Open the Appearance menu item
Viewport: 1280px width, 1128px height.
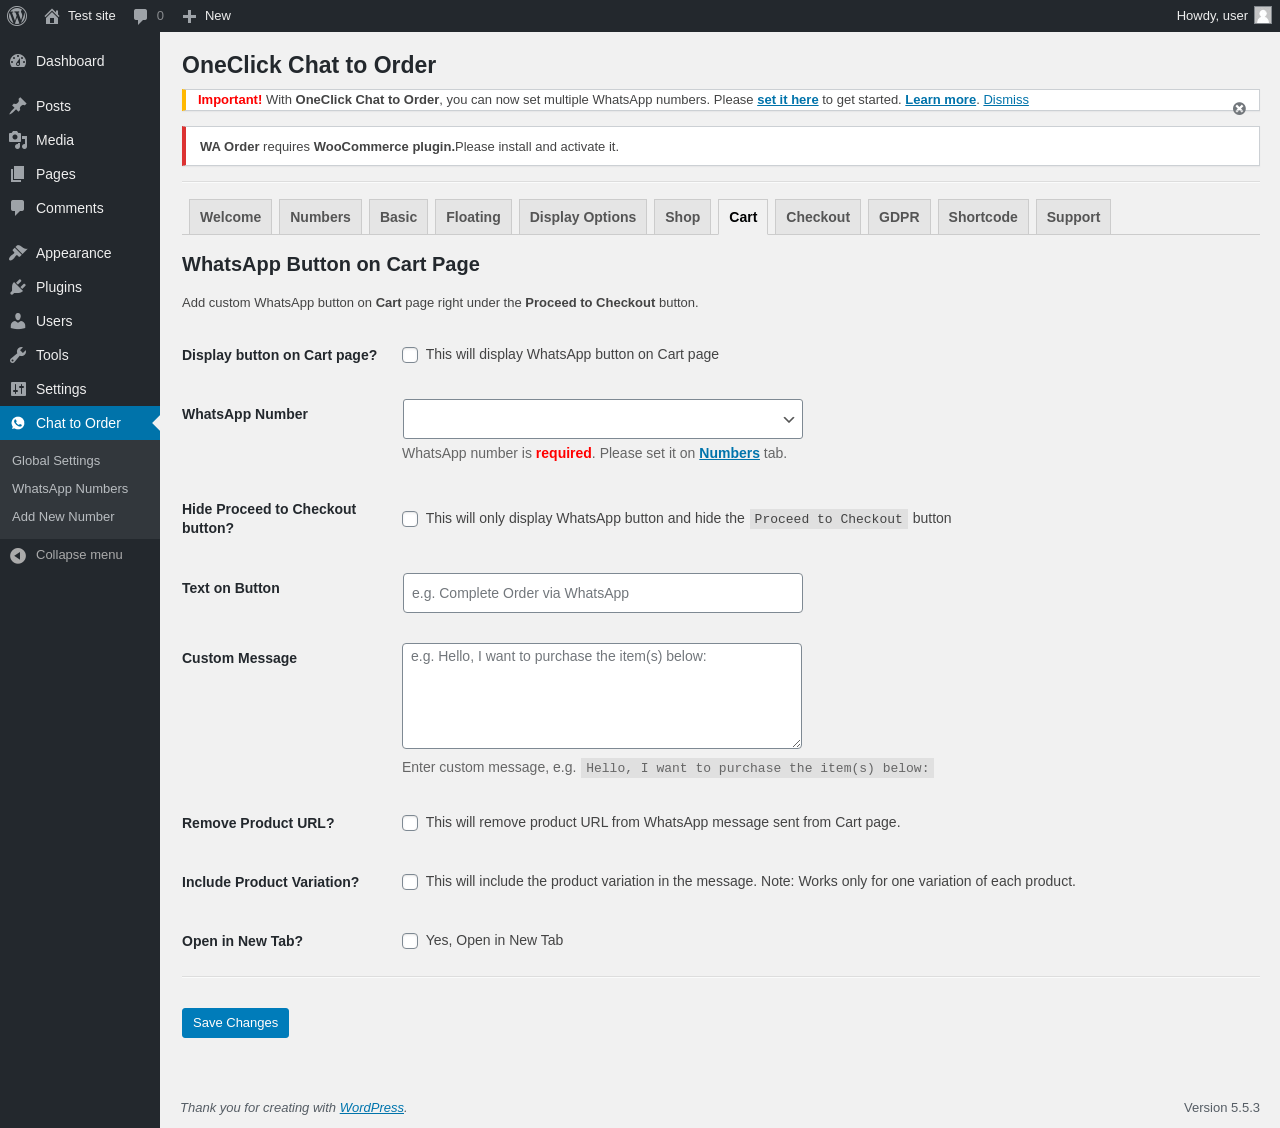pos(80,253)
